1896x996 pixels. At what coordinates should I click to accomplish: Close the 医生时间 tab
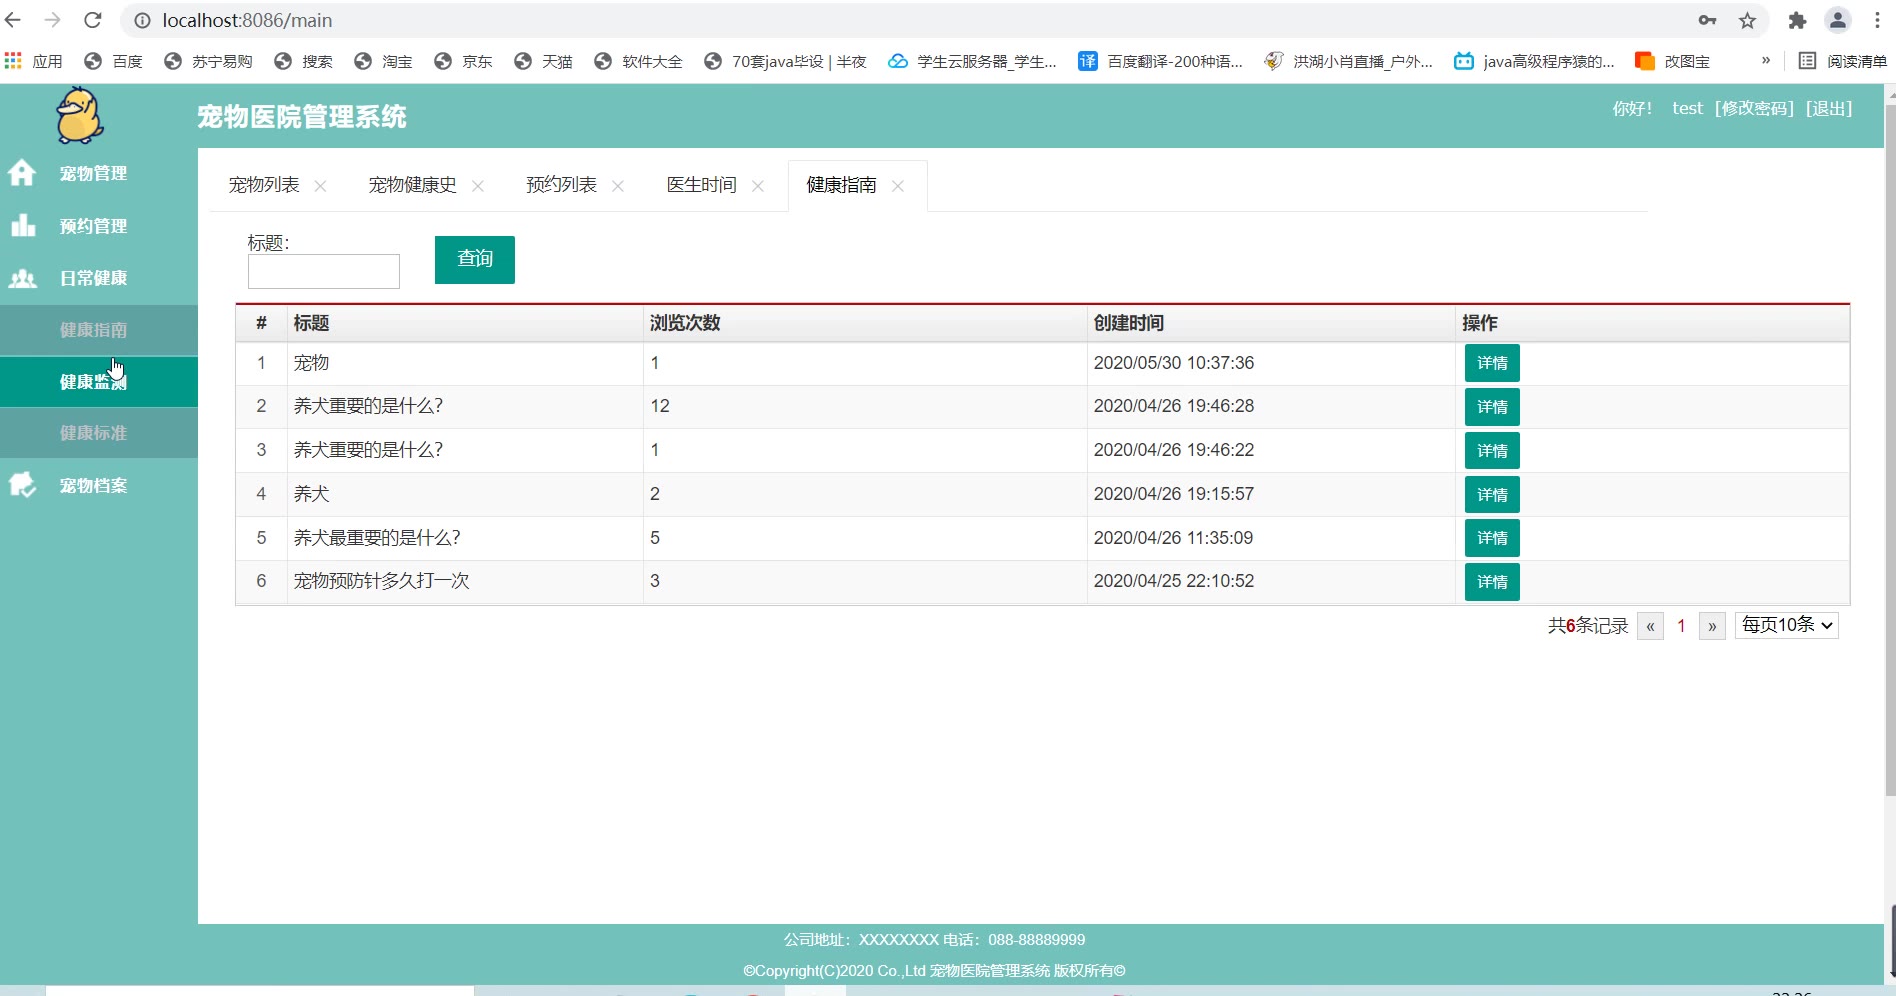coord(758,186)
